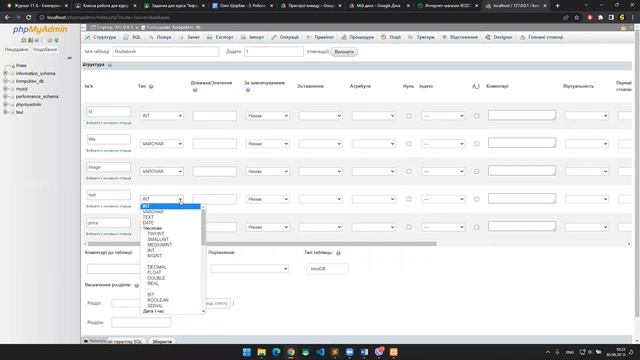Open Zoom app from taskbar
The height and width of the screenshot is (360, 640).
click(x=349, y=352)
